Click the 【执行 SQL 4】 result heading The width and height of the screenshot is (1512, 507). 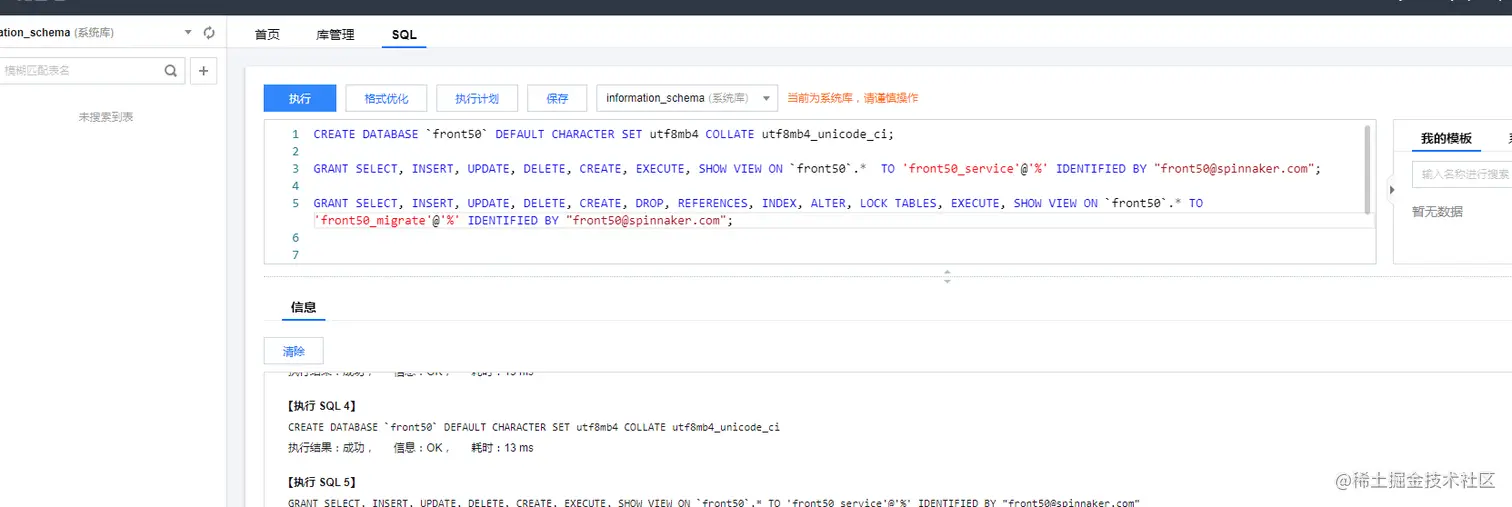pos(322,406)
